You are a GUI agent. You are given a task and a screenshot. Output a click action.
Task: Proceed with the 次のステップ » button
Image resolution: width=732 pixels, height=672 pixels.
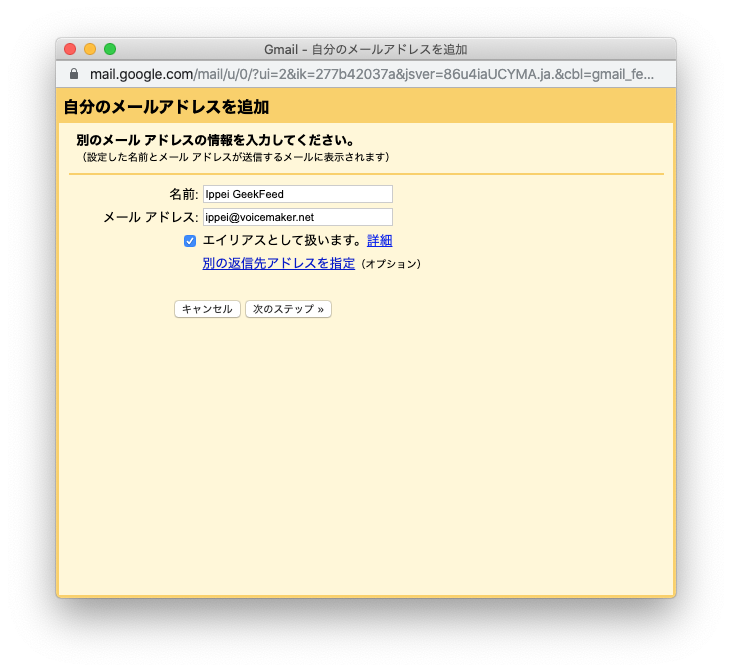(289, 309)
